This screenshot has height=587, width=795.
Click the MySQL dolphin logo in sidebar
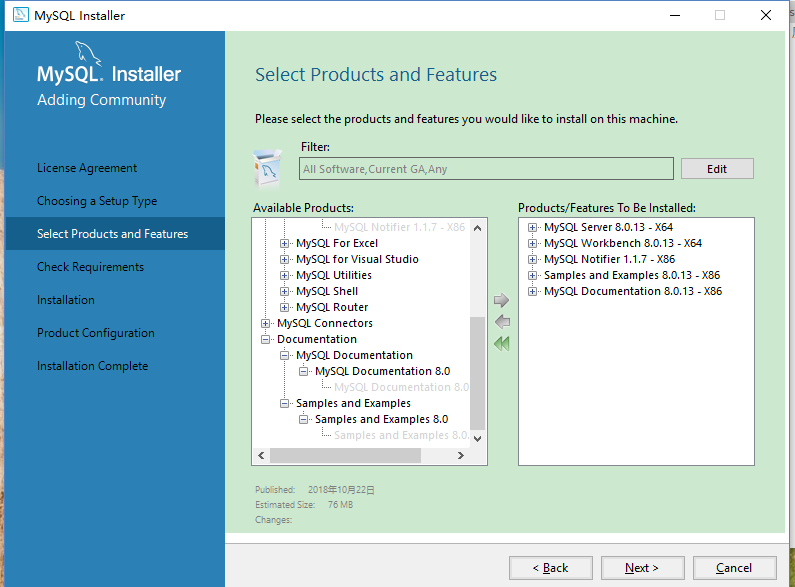[88, 53]
